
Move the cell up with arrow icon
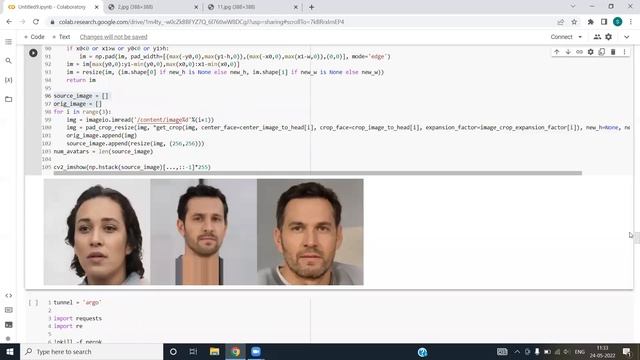pyautogui.click(x=557, y=52)
